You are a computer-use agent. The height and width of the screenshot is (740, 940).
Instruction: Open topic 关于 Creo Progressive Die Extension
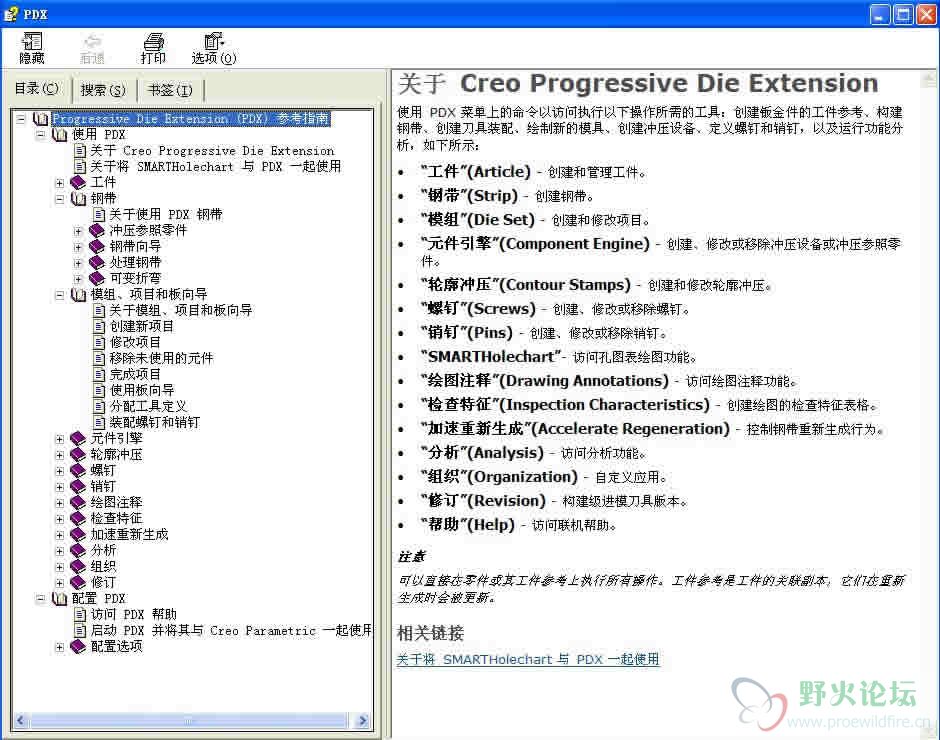[212, 151]
